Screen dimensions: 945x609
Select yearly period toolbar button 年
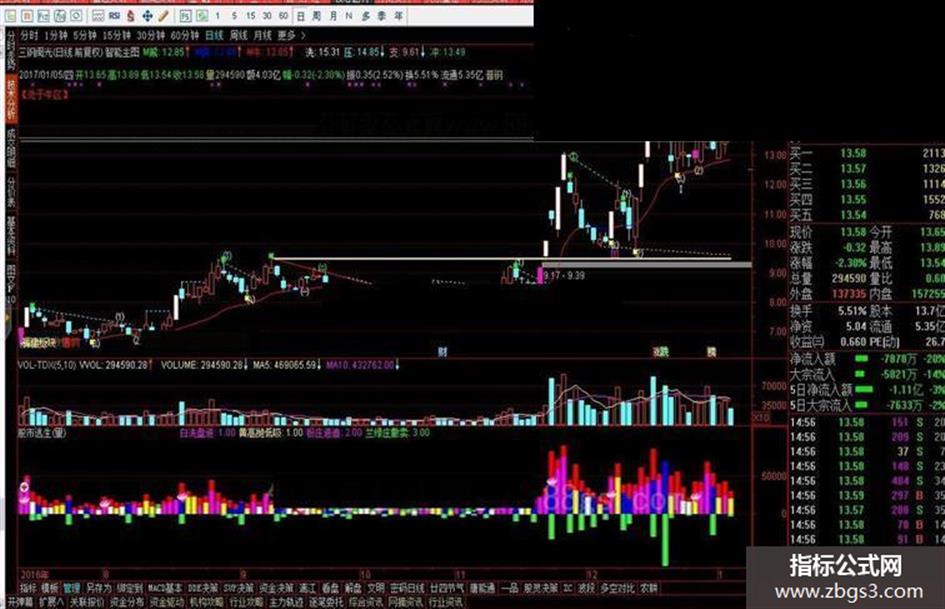pos(398,16)
